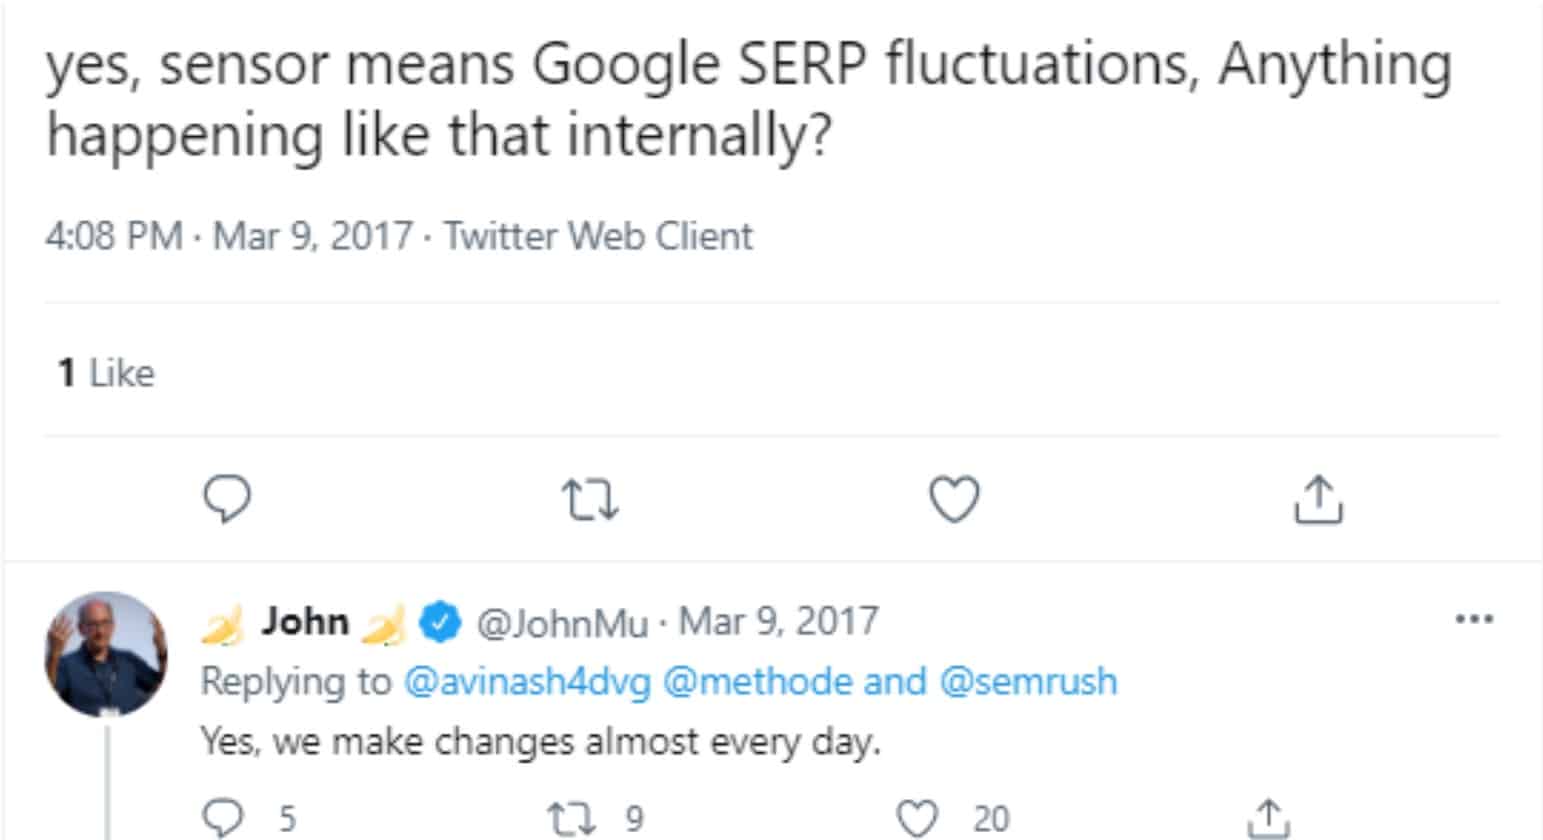Open John's profile picture

(106, 654)
